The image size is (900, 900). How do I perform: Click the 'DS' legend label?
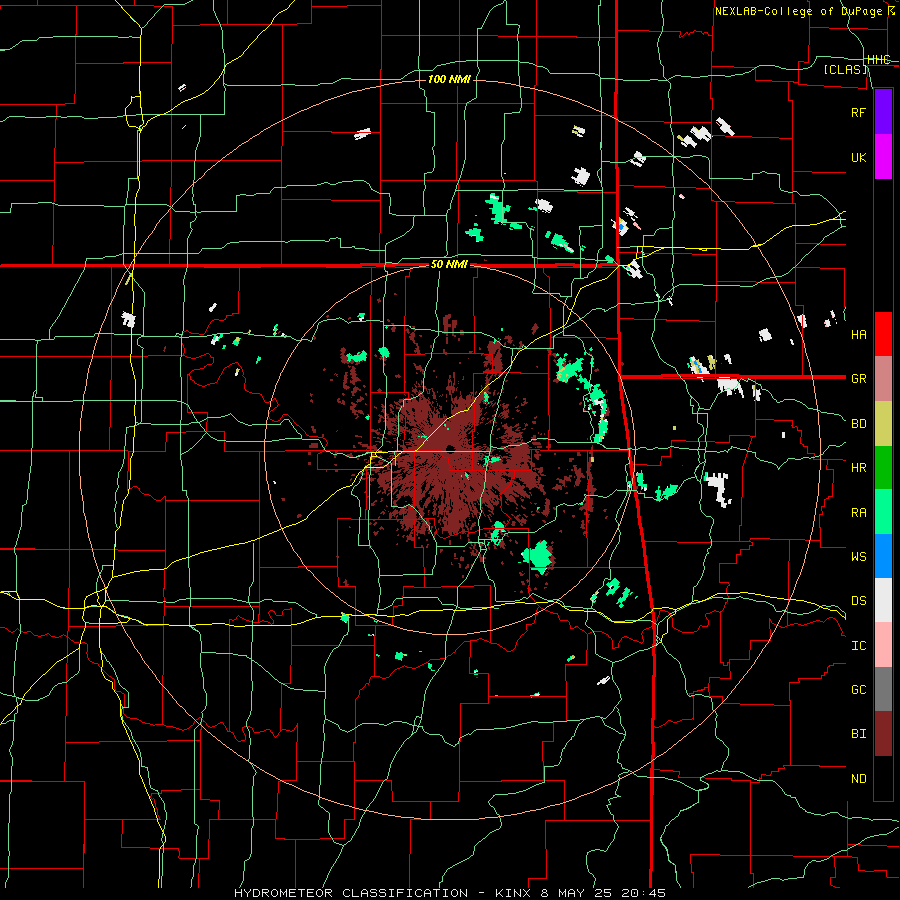858,601
